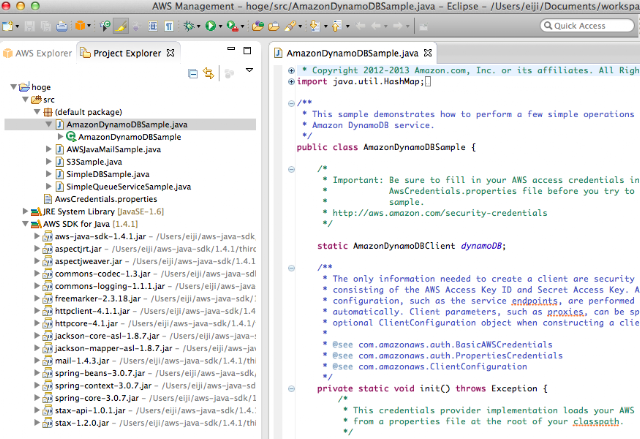Open the Search dropdown arrow
The width and height of the screenshot is (640, 439).
pyautogui.click(x=300, y=27)
